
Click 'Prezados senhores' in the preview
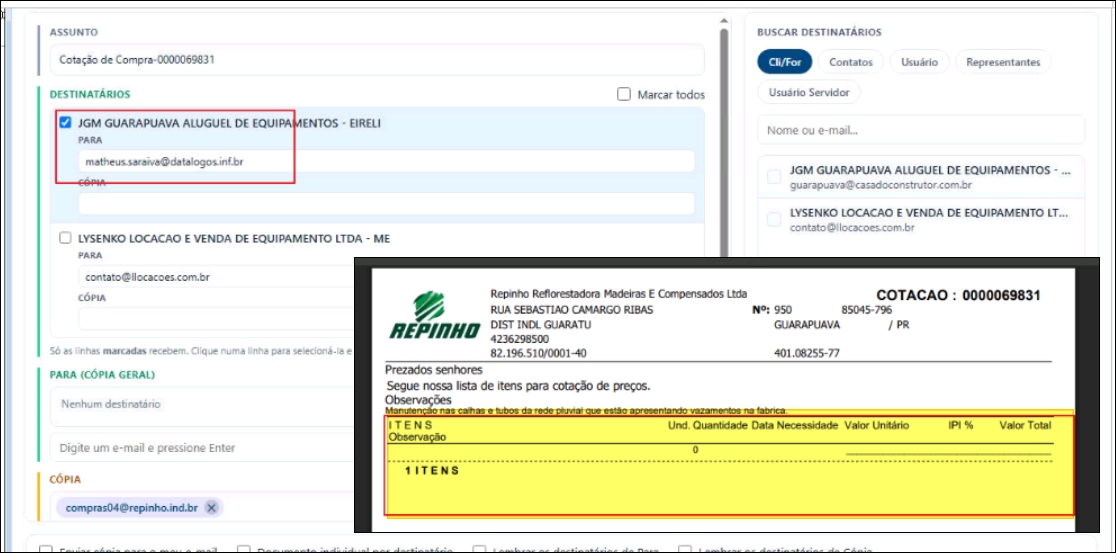click(x=433, y=369)
